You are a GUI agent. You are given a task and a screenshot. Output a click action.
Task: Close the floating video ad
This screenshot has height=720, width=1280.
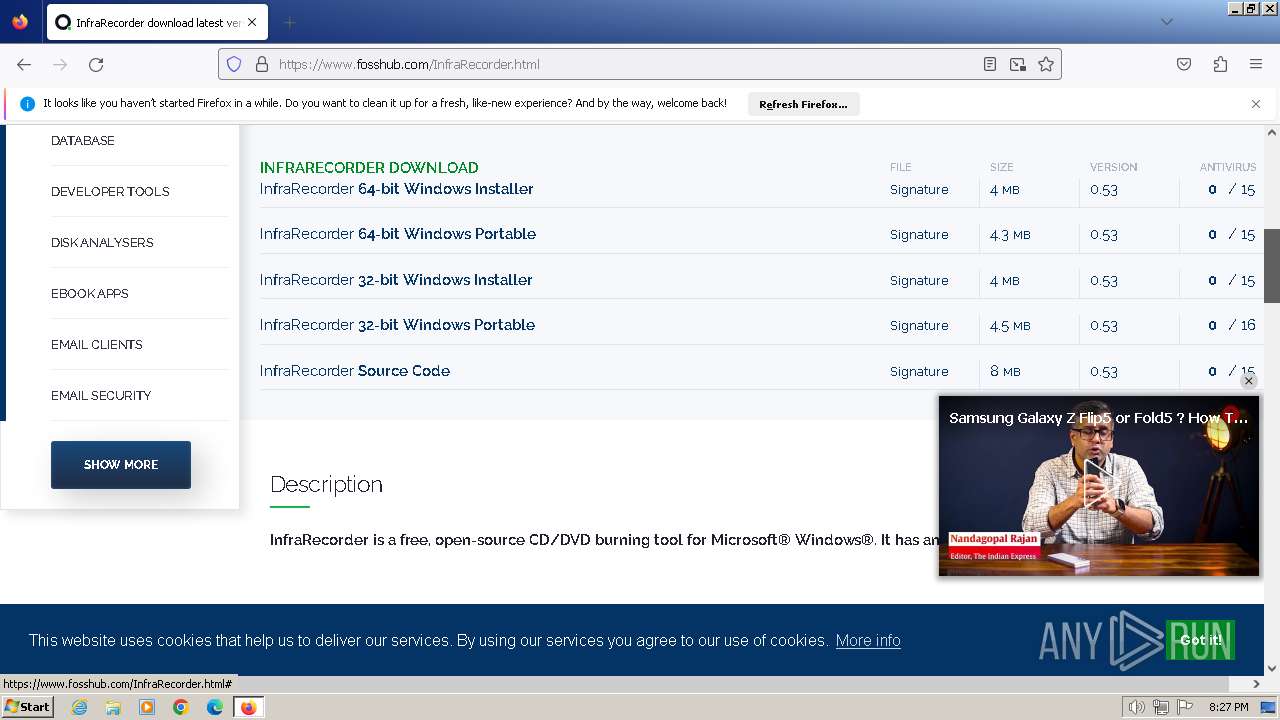point(1248,381)
